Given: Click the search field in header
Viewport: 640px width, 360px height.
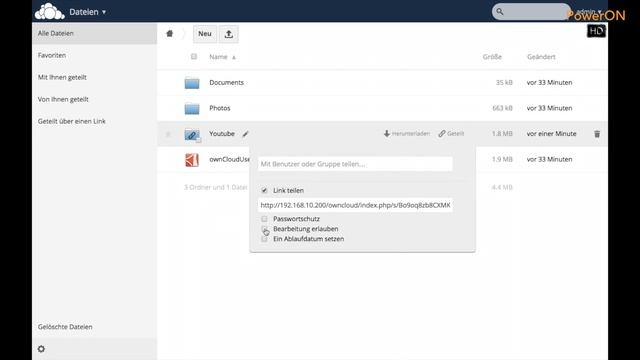Looking at the screenshot, I should (531, 11).
